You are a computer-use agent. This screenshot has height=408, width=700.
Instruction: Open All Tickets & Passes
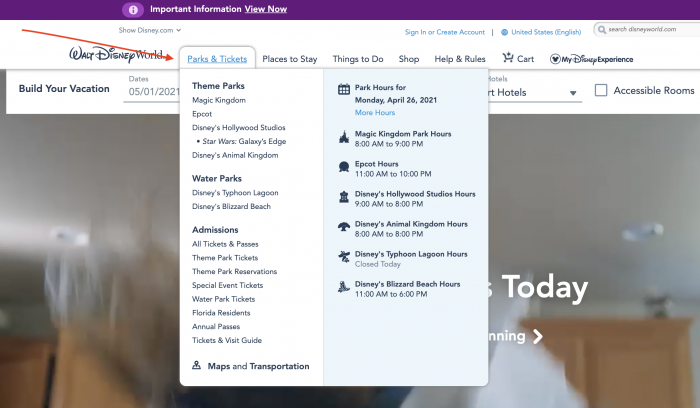point(225,244)
